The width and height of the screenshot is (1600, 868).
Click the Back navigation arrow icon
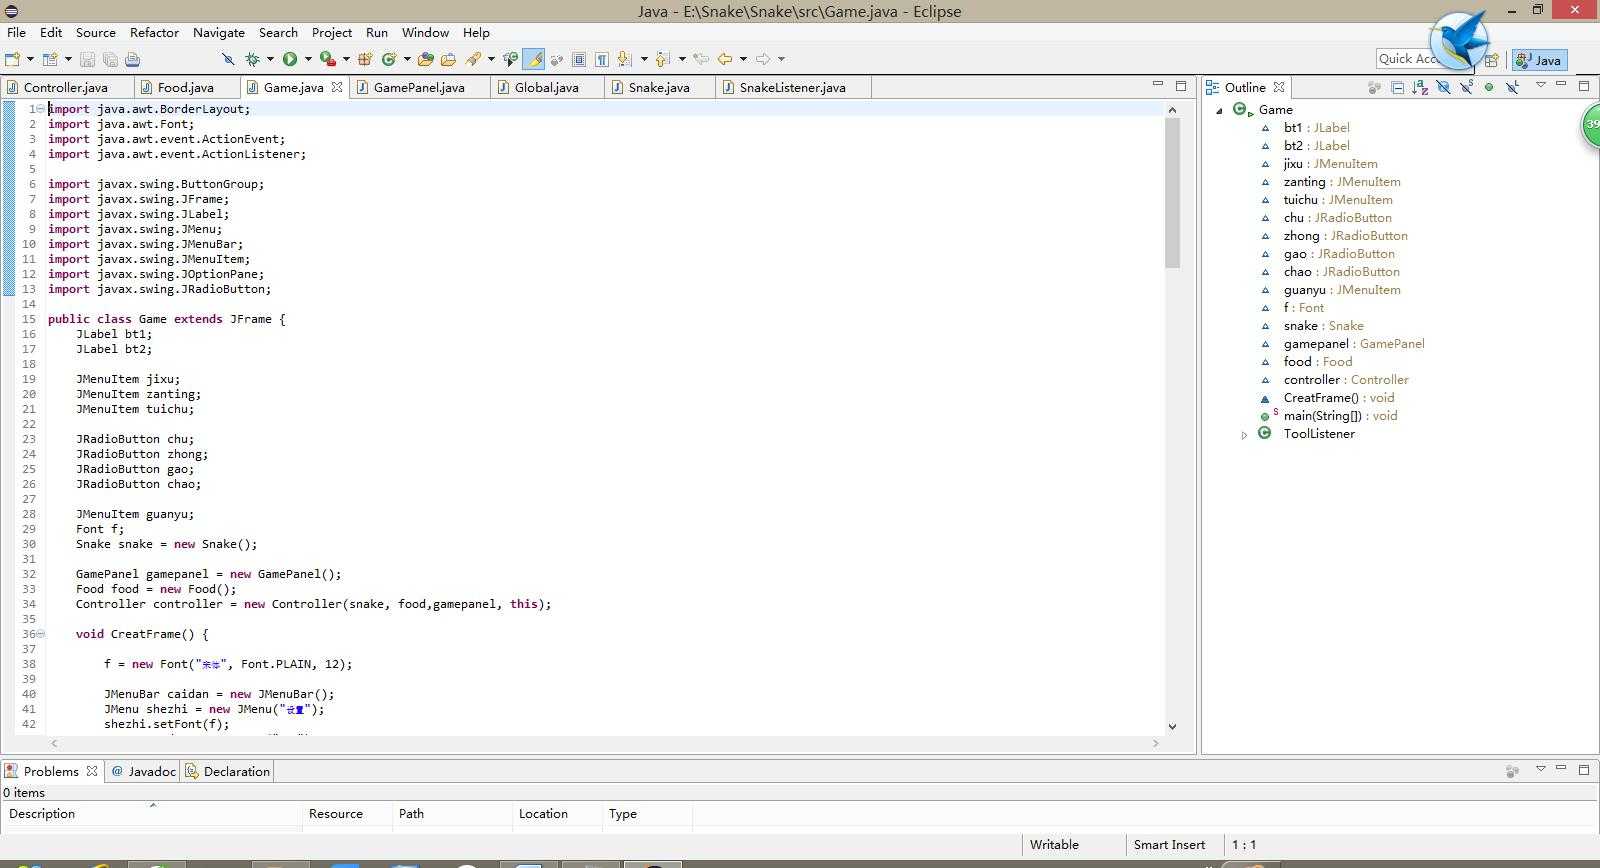tap(725, 59)
